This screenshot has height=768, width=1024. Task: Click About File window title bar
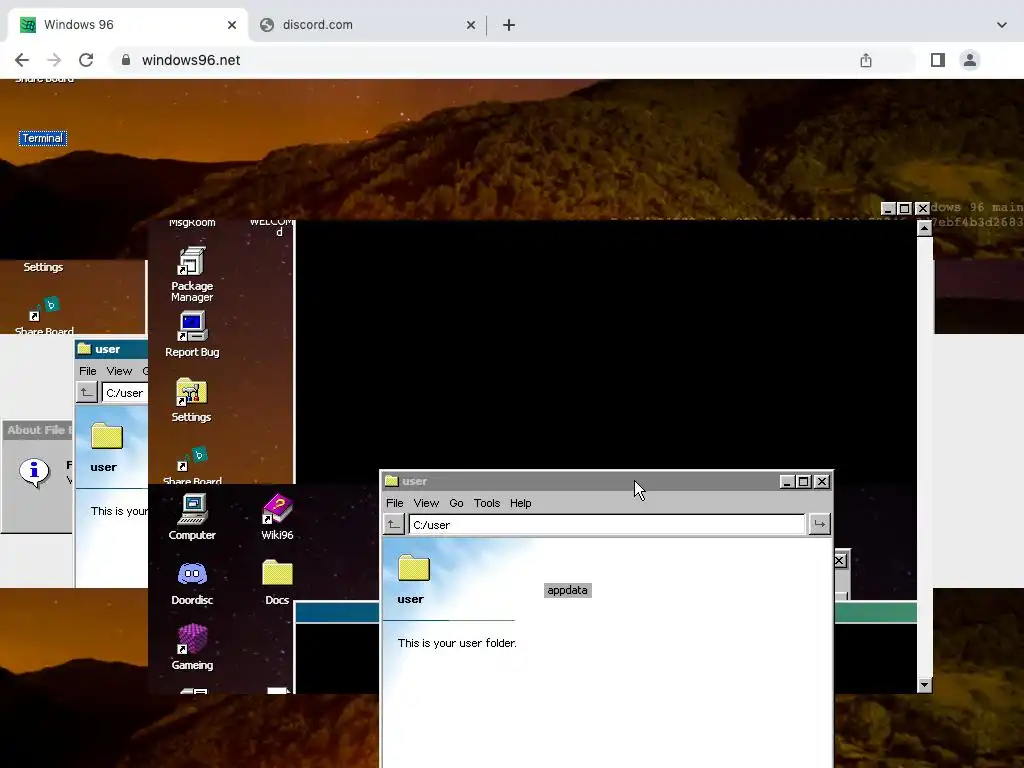37,430
